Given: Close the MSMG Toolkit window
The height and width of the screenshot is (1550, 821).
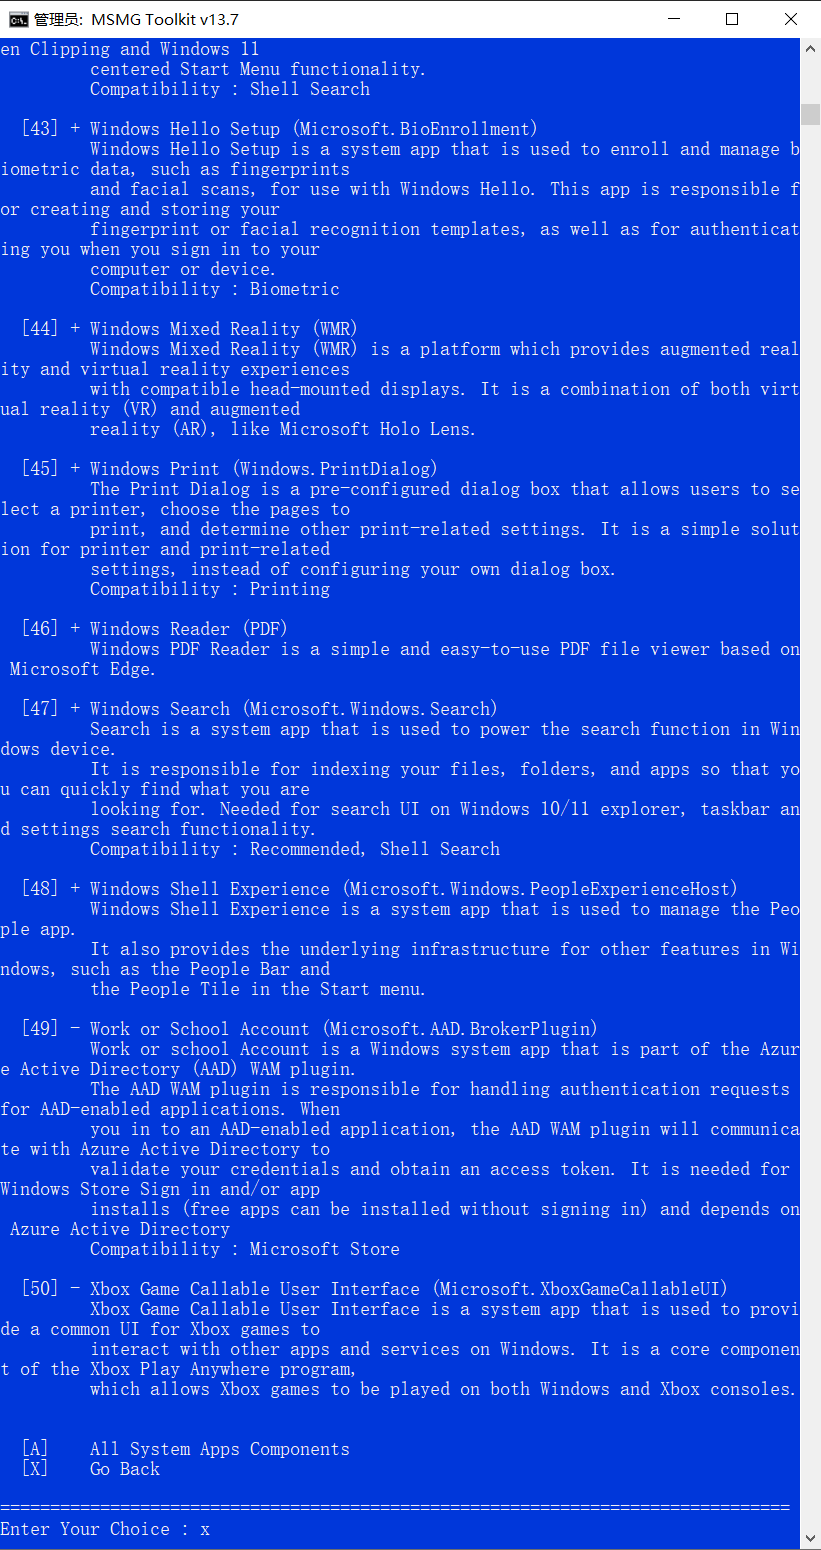Looking at the screenshot, I should point(791,19).
